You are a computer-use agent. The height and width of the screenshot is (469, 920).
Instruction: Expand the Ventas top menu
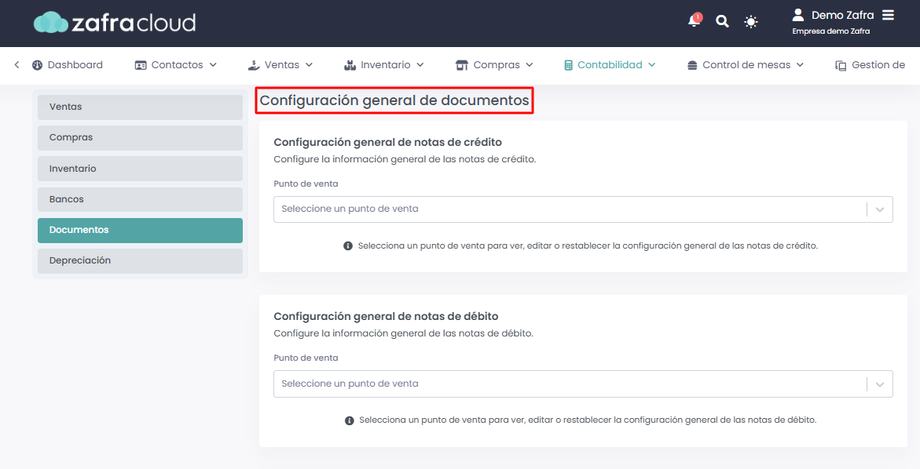[x=280, y=65]
